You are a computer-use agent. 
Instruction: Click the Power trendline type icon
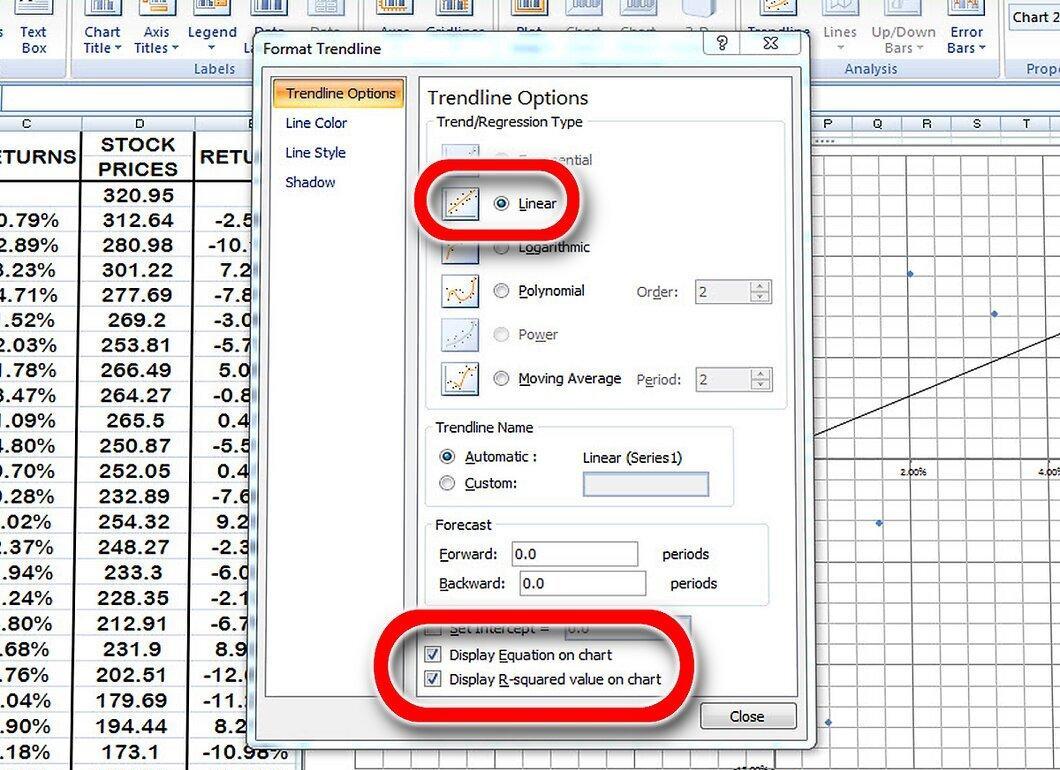pos(460,335)
